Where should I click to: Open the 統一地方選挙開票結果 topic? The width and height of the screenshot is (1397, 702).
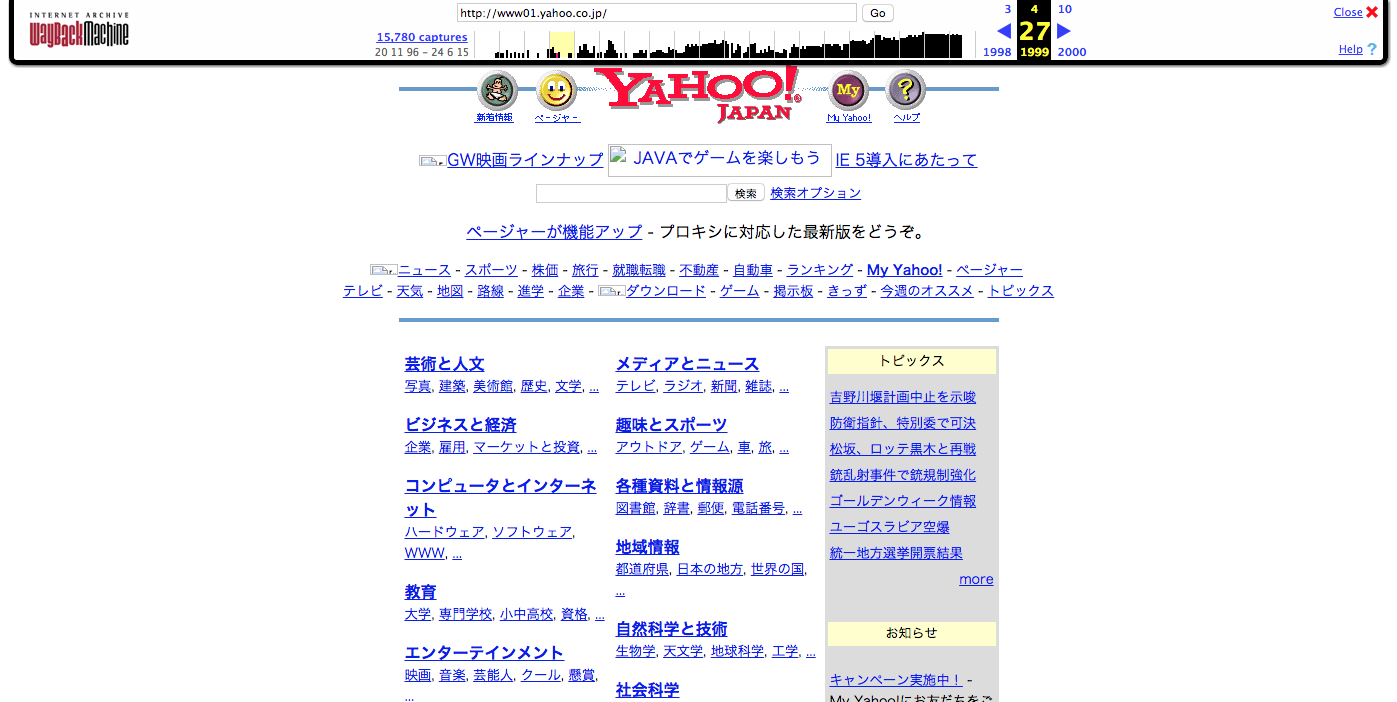pos(896,553)
